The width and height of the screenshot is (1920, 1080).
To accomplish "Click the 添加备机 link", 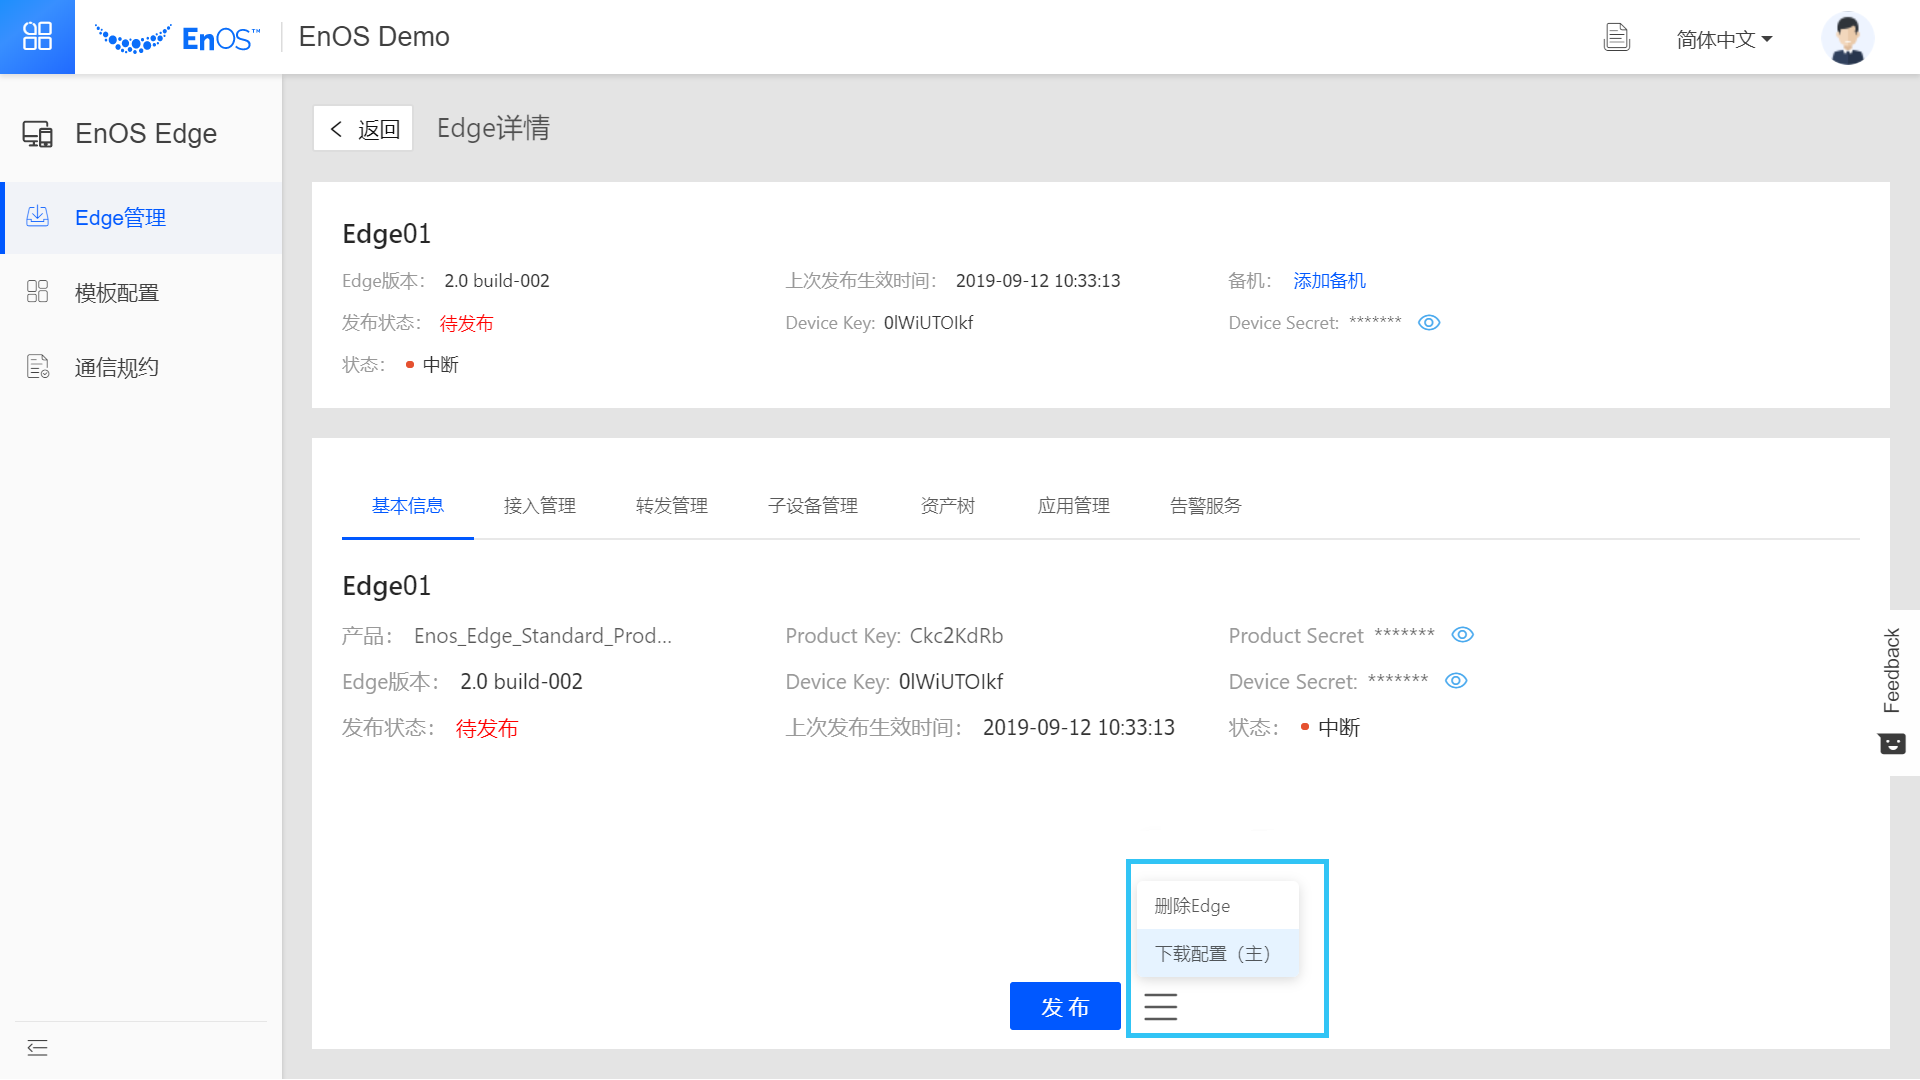I will pyautogui.click(x=1329, y=281).
